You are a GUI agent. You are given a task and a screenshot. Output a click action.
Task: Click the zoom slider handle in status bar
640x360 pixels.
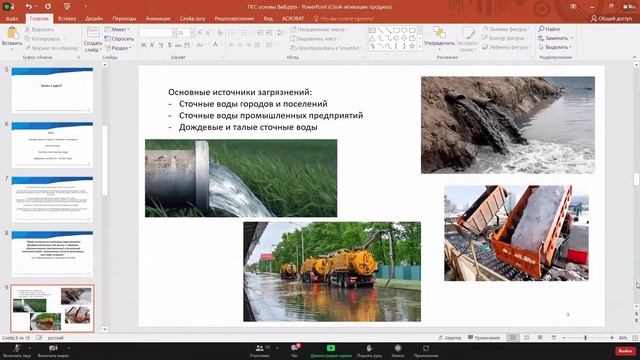pos(585,338)
